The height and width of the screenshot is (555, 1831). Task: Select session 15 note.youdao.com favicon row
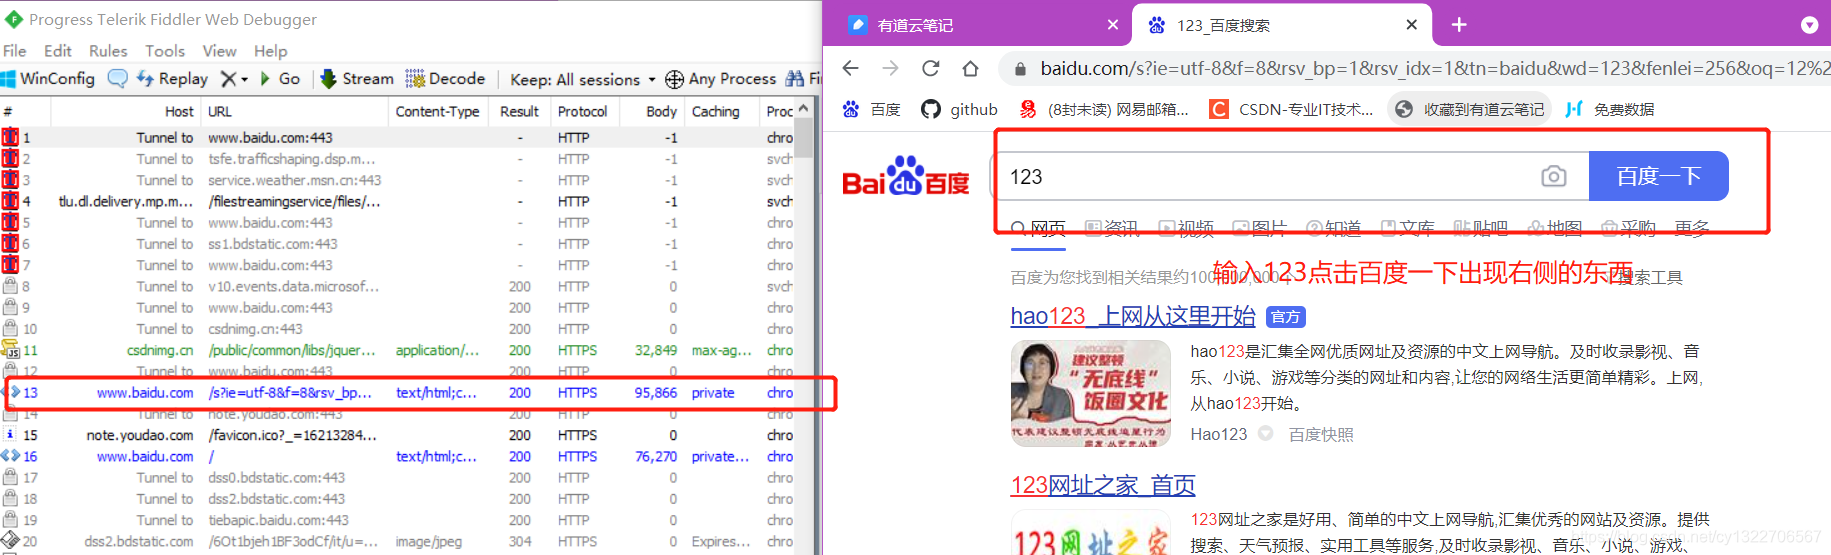tap(398, 435)
